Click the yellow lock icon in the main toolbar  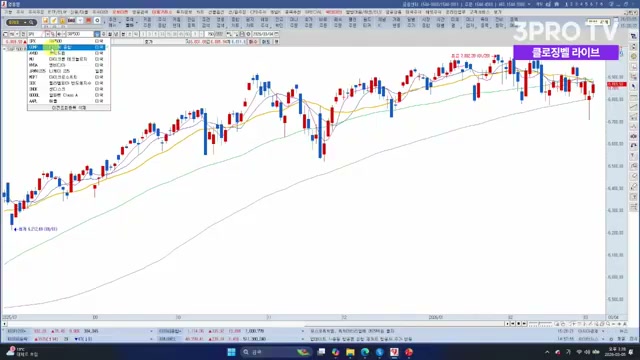(x=62, y=20)
